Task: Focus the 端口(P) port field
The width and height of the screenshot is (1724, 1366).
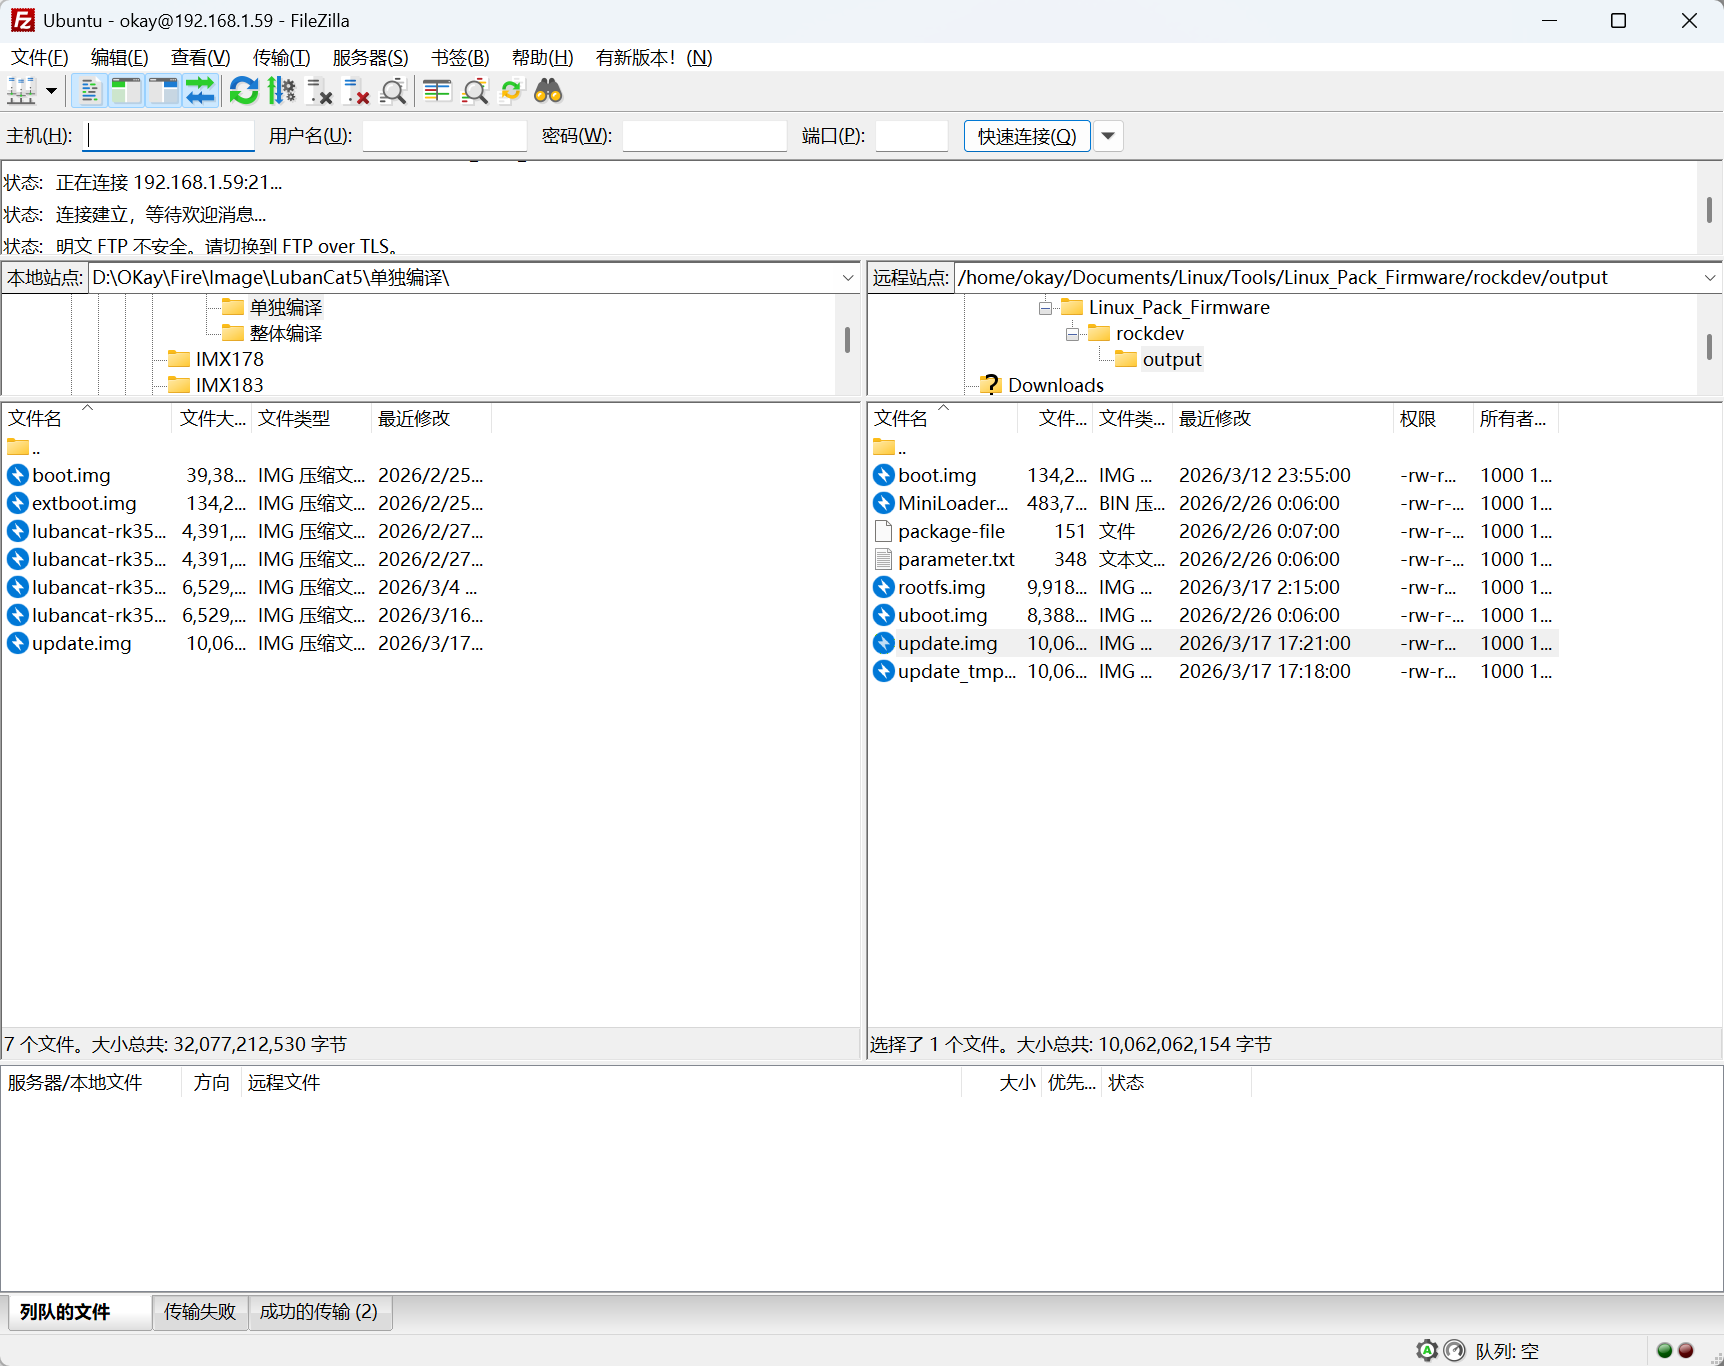Action: click(912, 136)
